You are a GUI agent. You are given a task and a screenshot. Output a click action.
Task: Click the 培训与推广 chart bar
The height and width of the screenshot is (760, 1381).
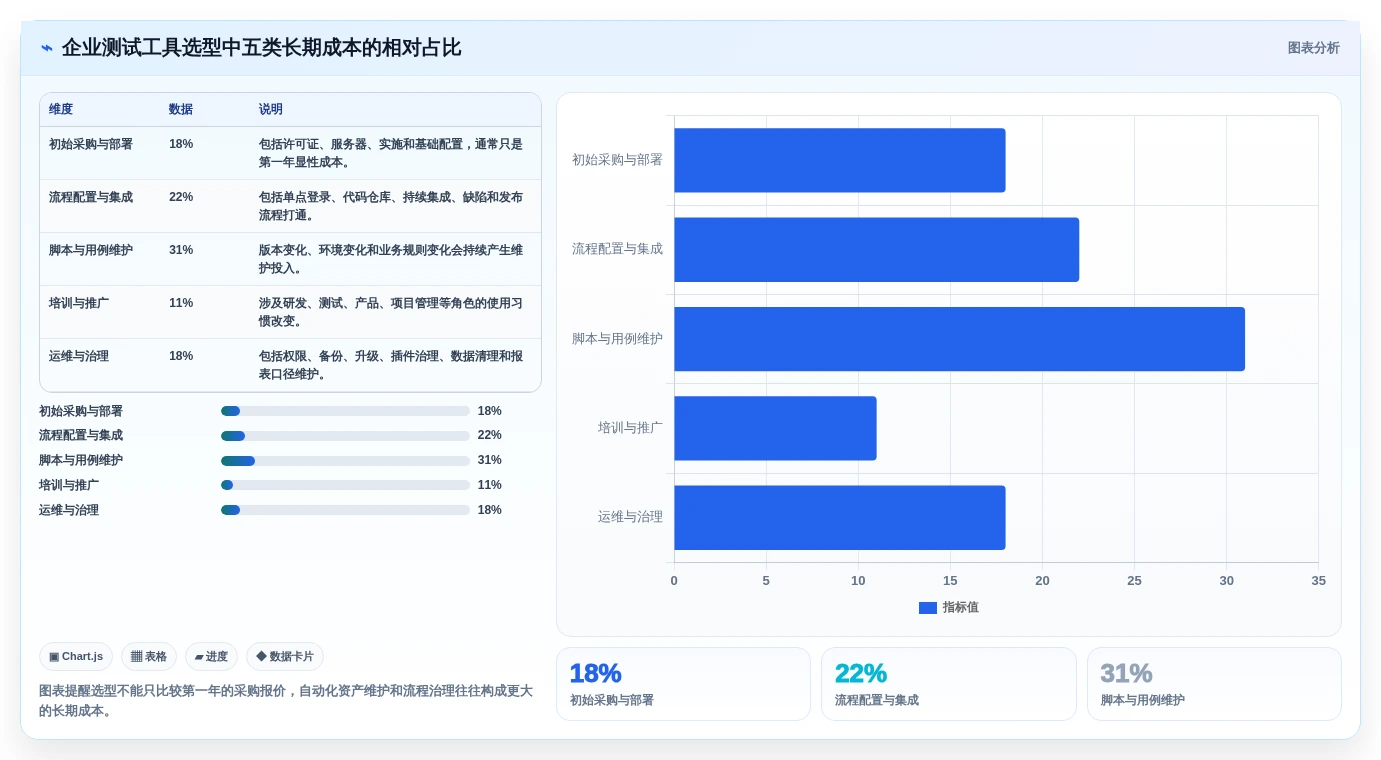[775, 428]
